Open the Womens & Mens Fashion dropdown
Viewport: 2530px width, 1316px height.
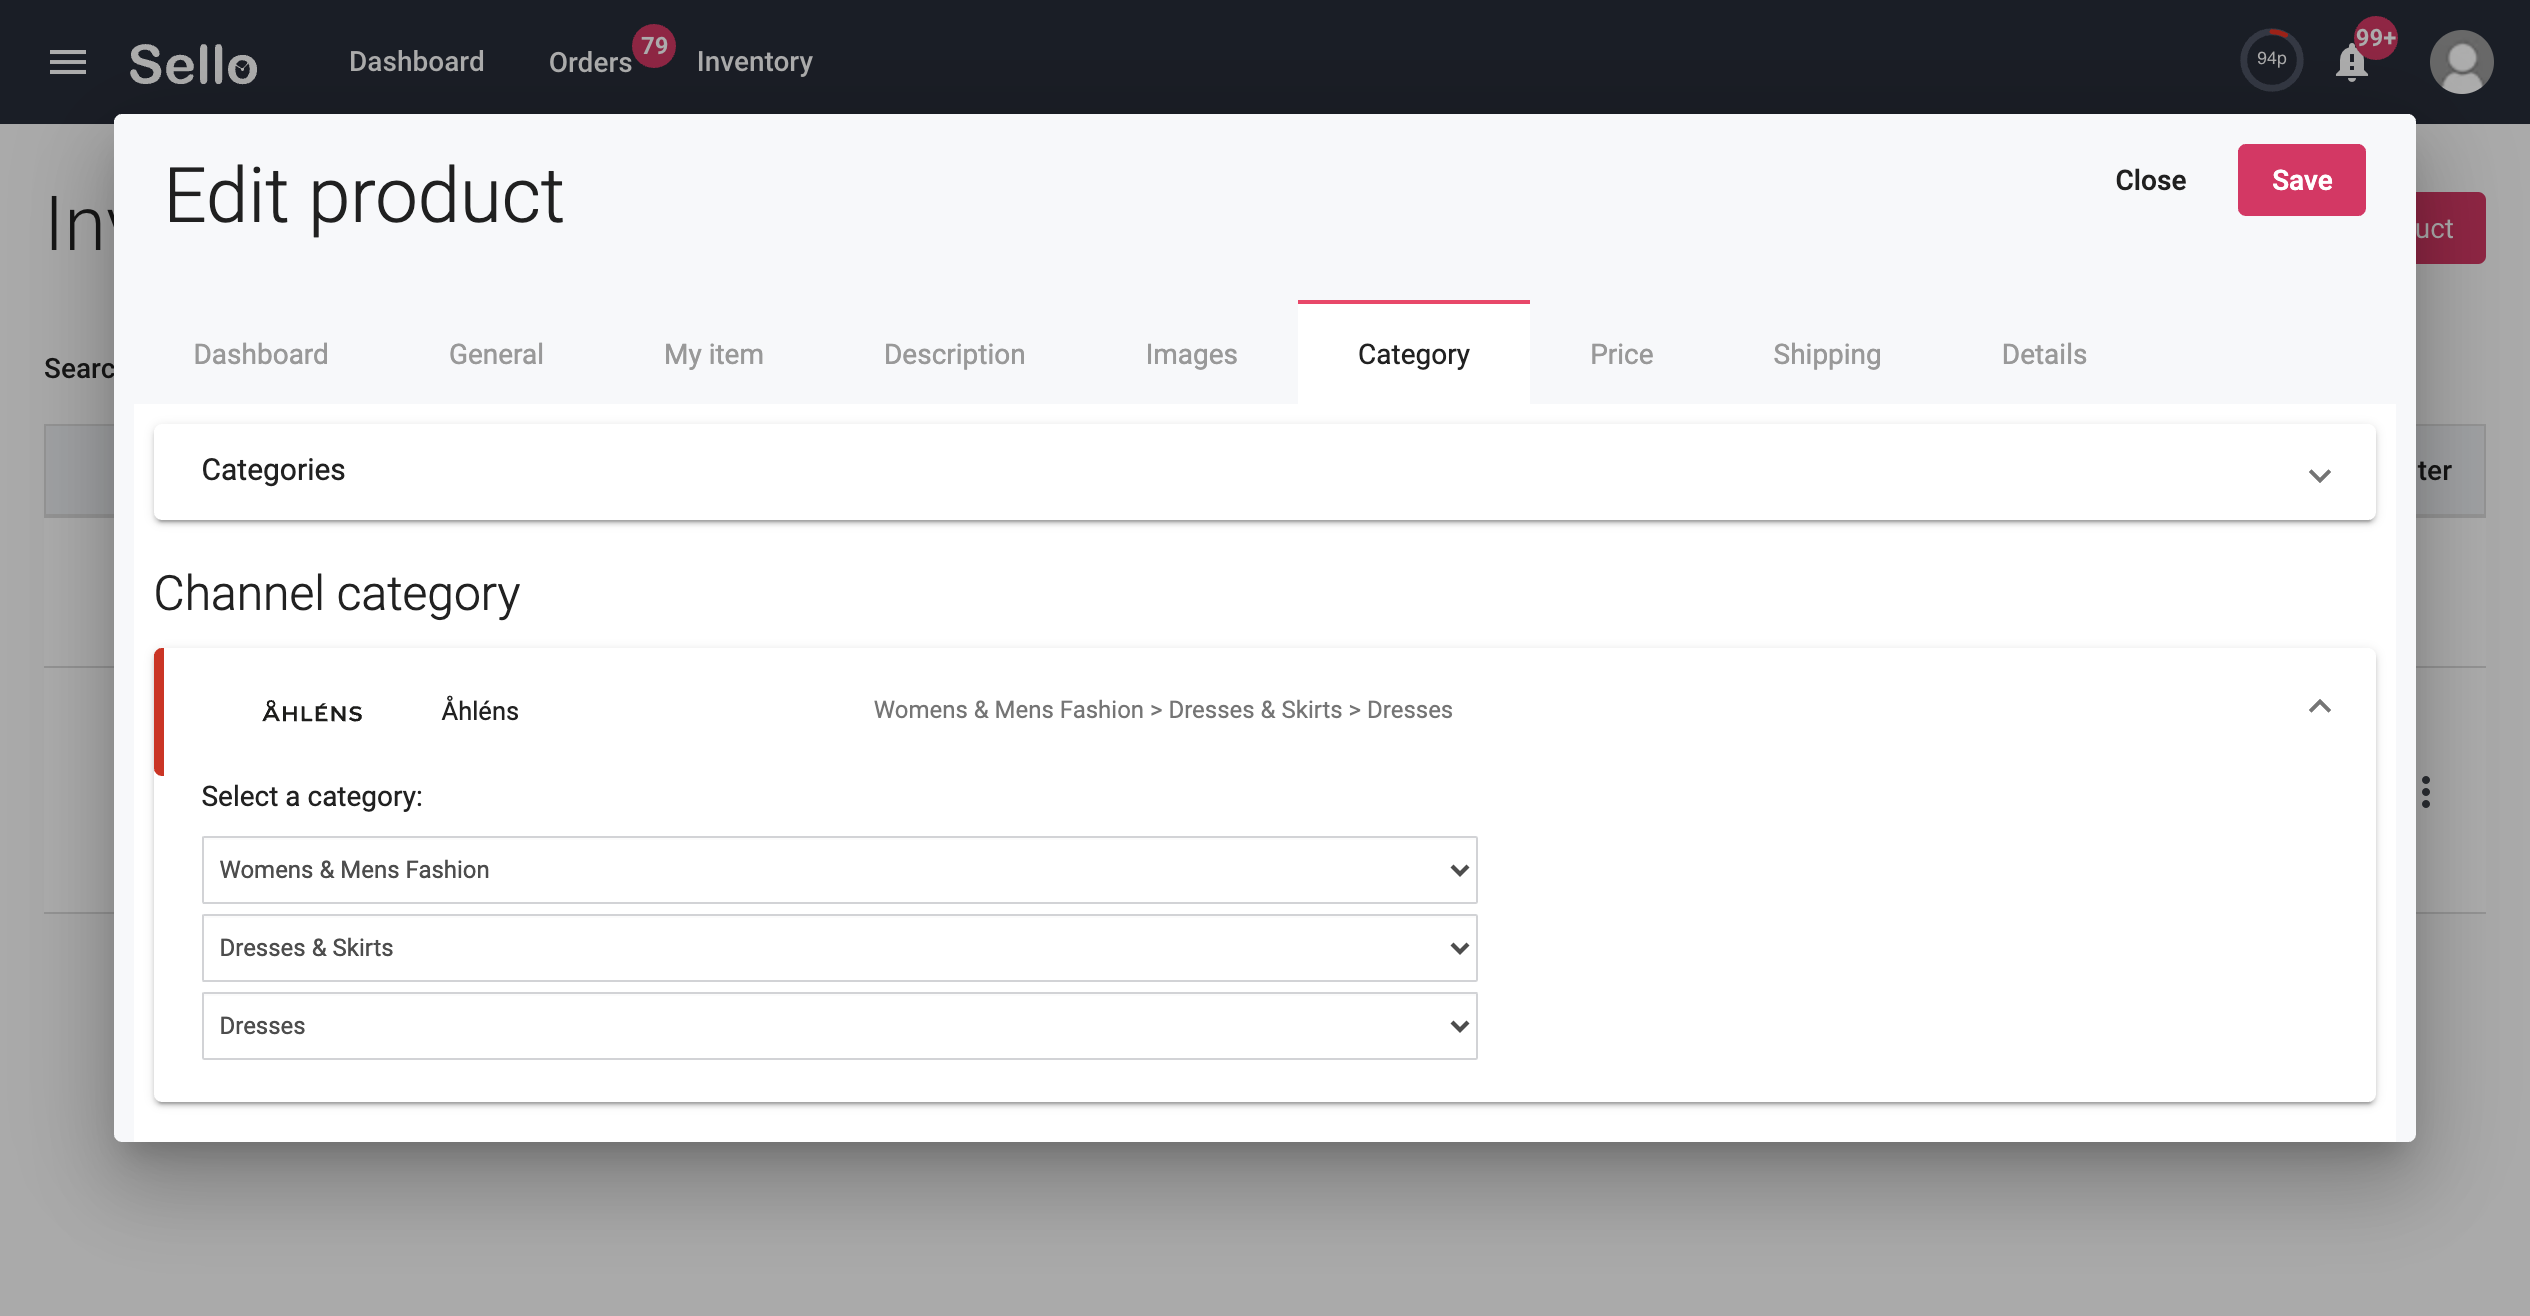pyautogui.click(x=839, y=870)
